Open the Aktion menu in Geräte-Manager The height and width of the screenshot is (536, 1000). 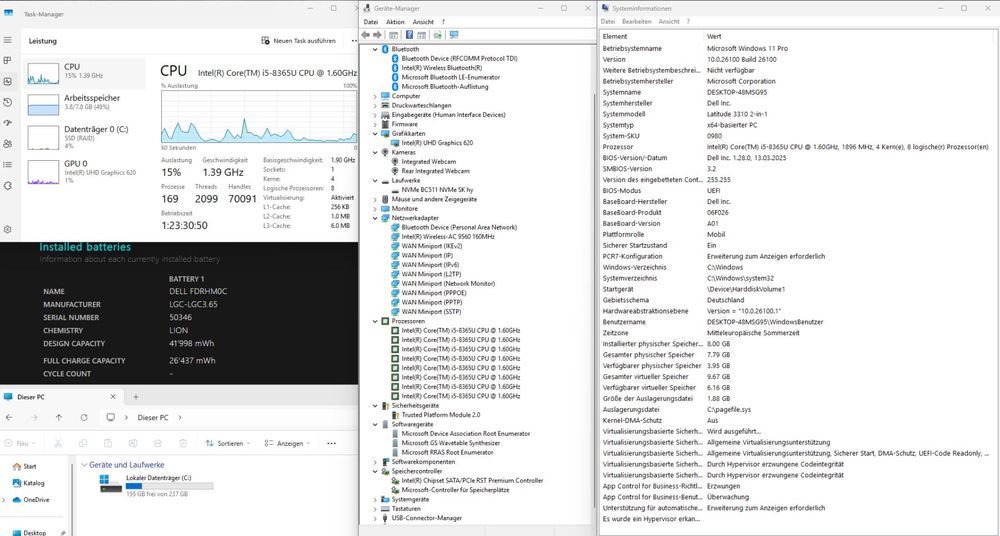[x=395, y=21]
